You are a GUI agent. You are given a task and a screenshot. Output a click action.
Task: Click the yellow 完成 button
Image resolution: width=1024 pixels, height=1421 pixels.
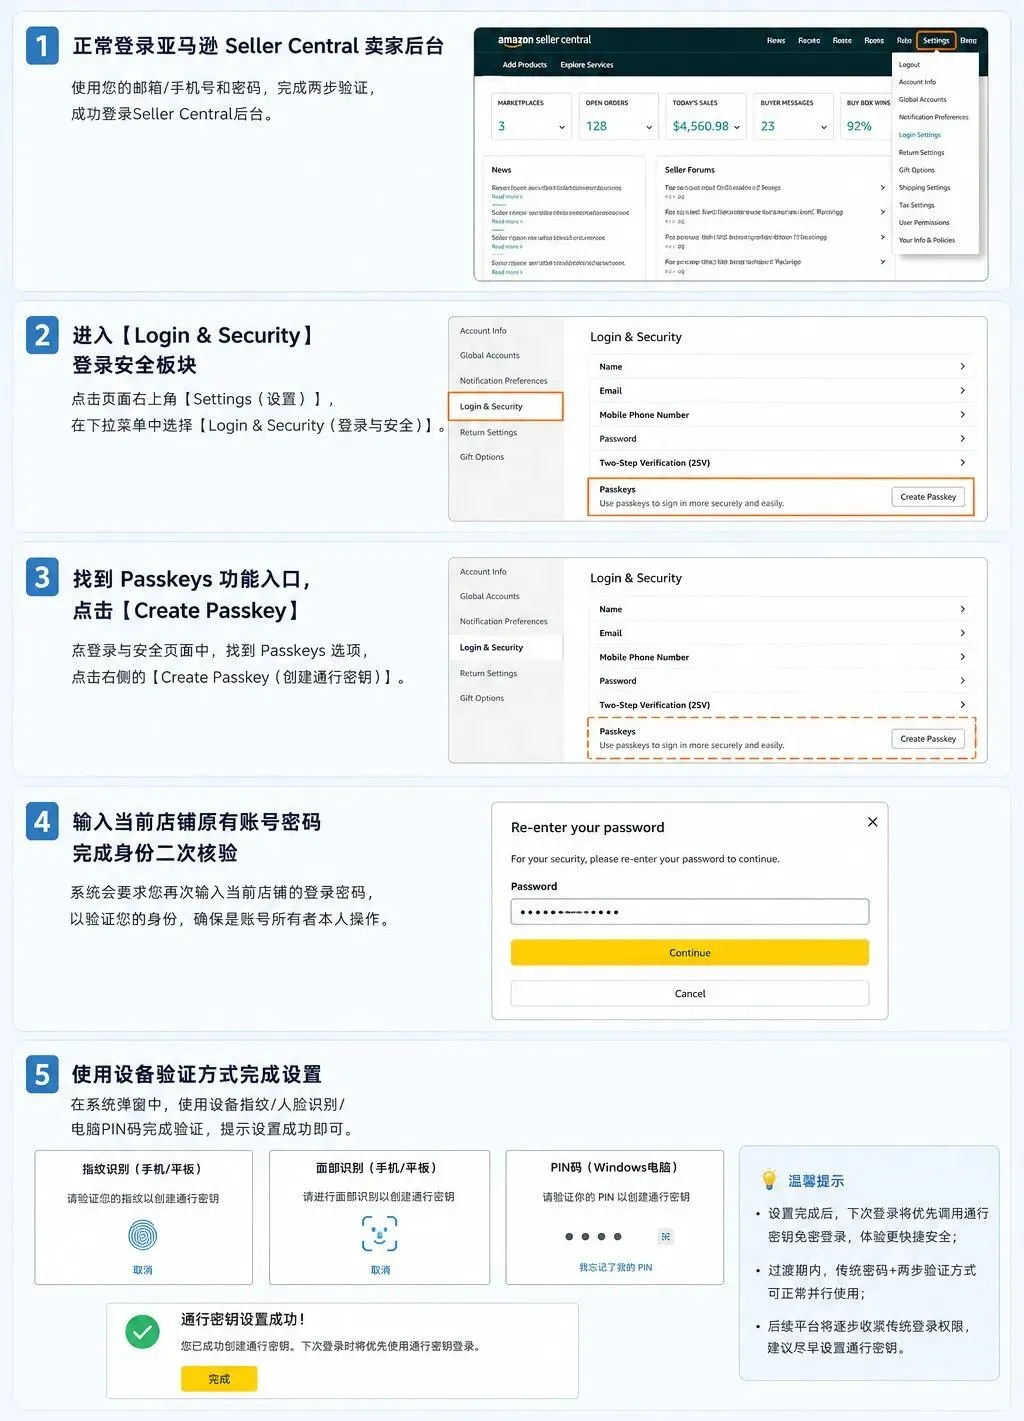click(x=219, y=1379)
